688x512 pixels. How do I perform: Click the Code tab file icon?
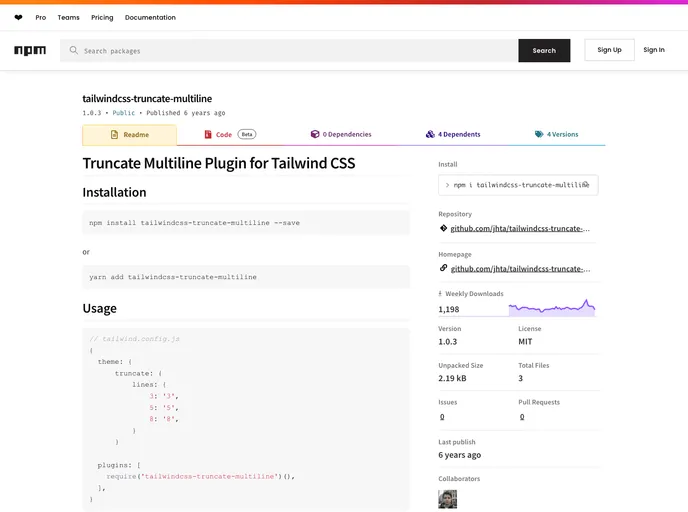pyautogui.click(x=208, y=134)
